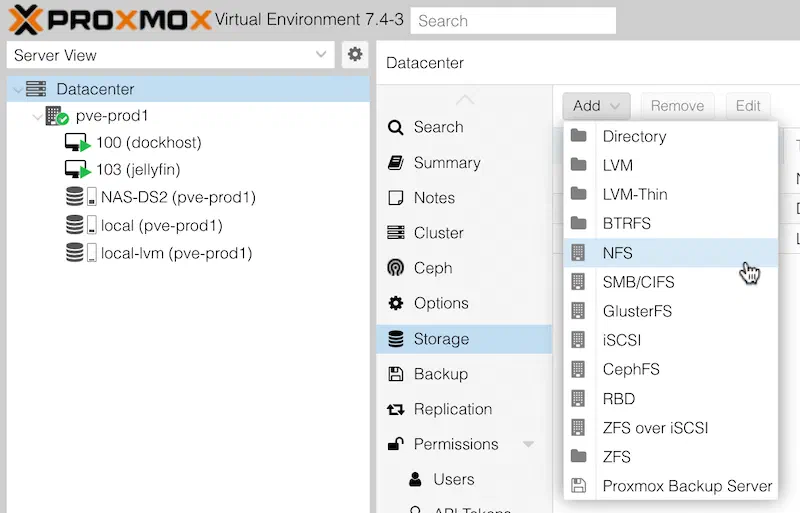The height and width of the screenshot is (513, 800).
Task: Click the Backup floppy disk icon
Action: coord(395,374)
